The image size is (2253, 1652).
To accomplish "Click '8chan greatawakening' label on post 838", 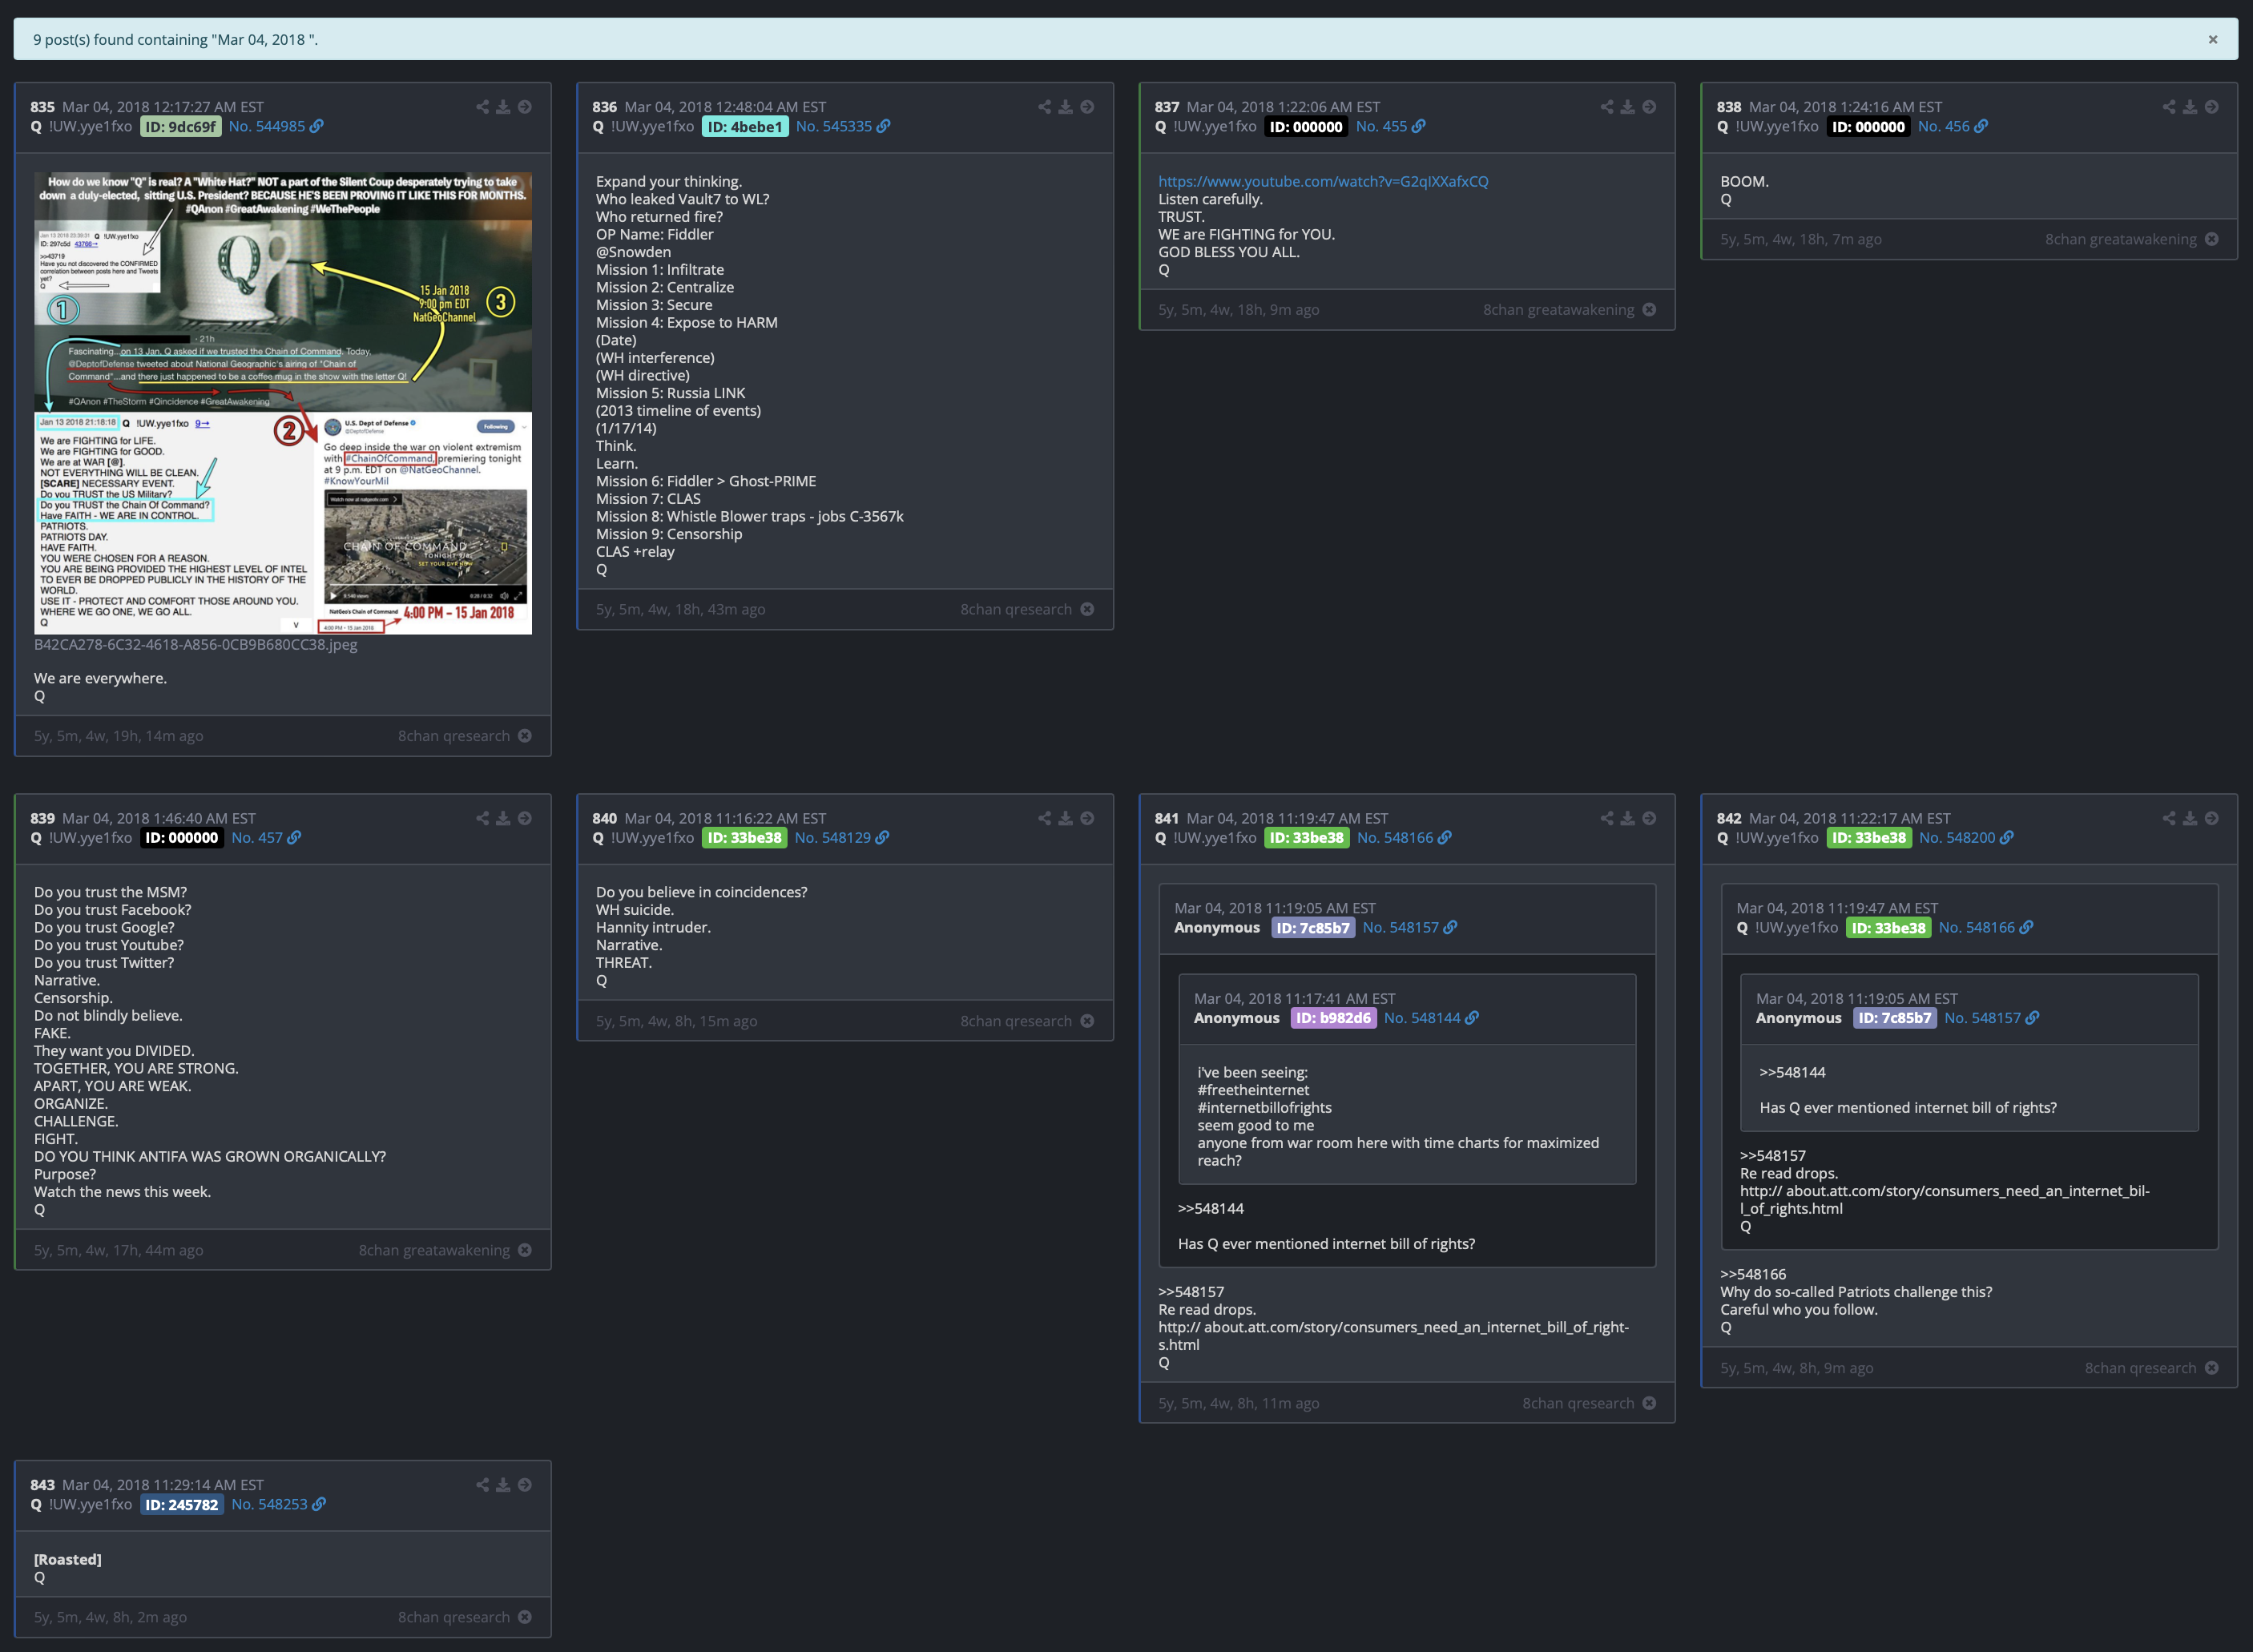I will pyautogui.click(x=2120, y=239).
